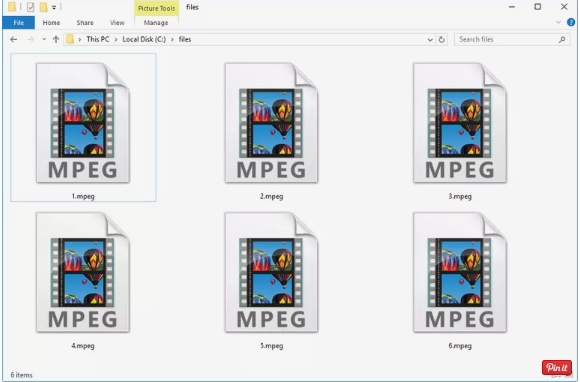Image resolution: width=580 pixels, height=382 pixels.
Task: Select the 6.mpeg file icon
Action: [x=460, y=272]
